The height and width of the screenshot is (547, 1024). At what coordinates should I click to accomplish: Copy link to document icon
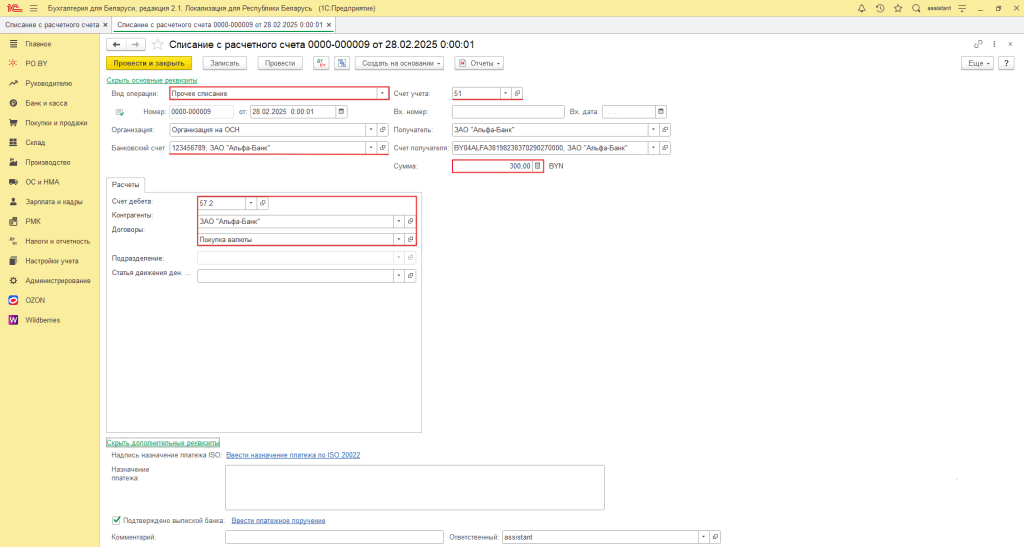tap(978, 44)
